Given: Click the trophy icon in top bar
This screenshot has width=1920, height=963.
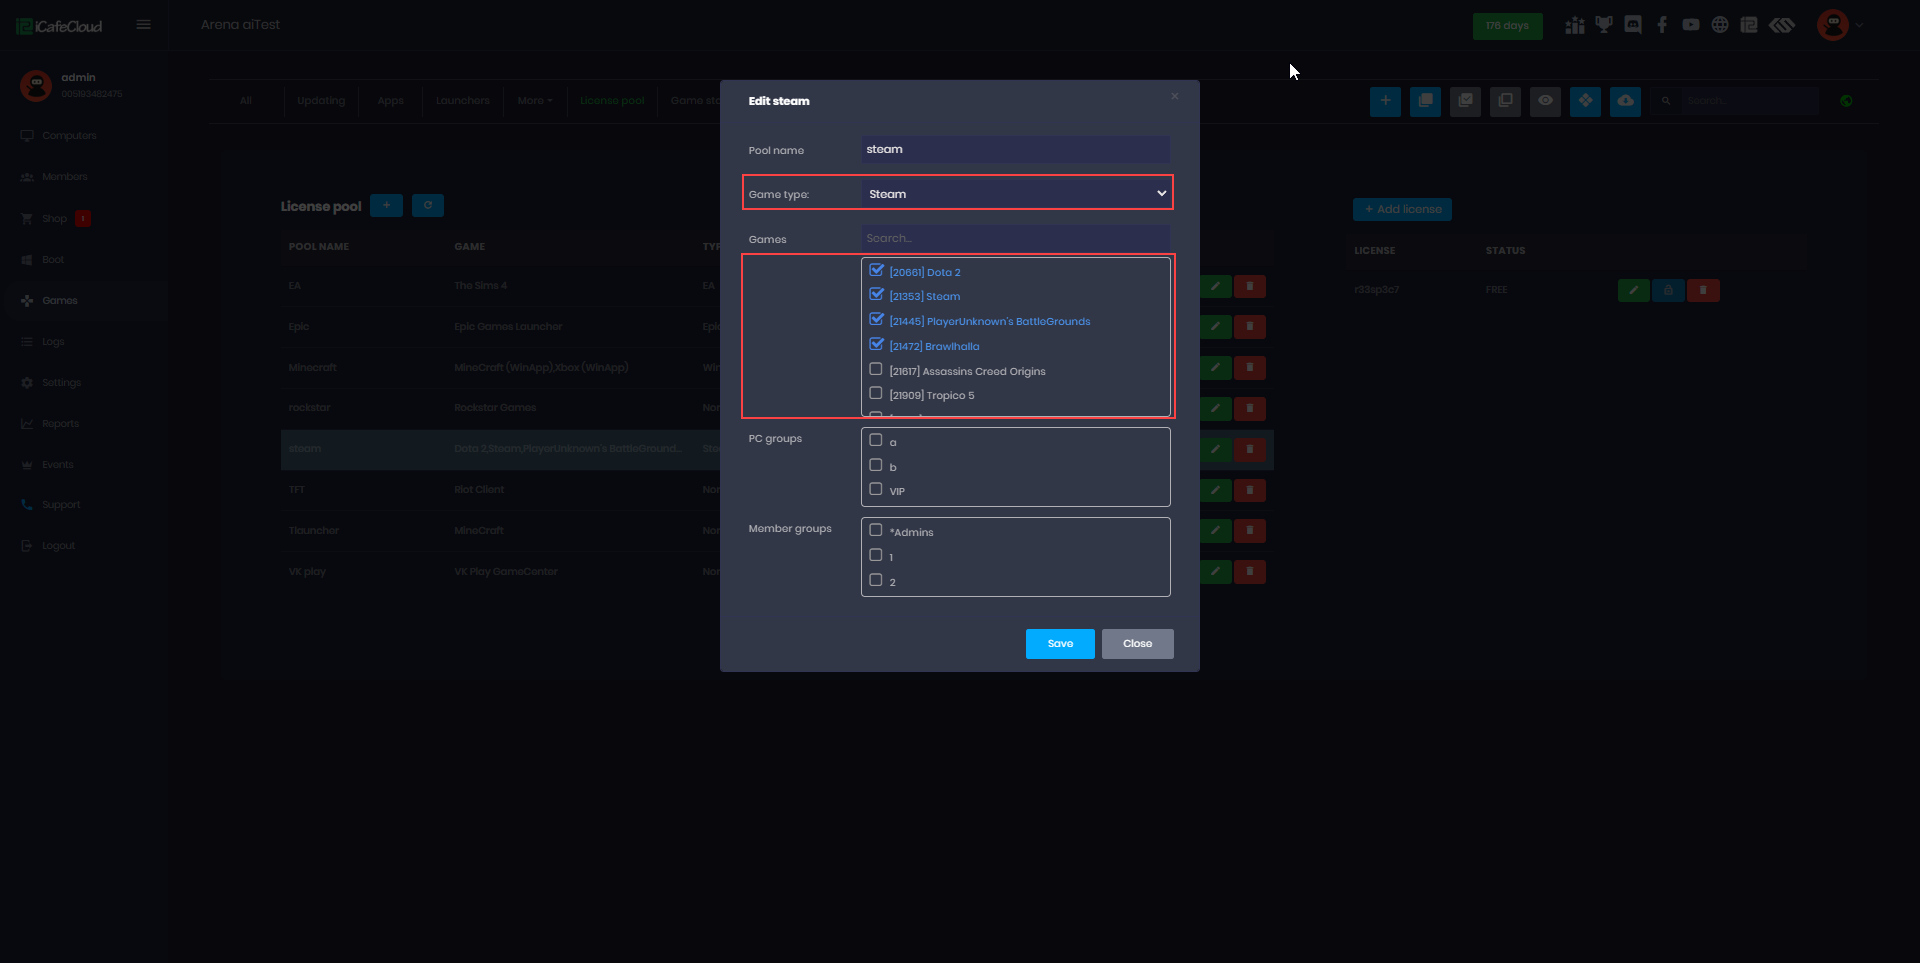Looking at the screenshot, I should (x=1604, y=25).
